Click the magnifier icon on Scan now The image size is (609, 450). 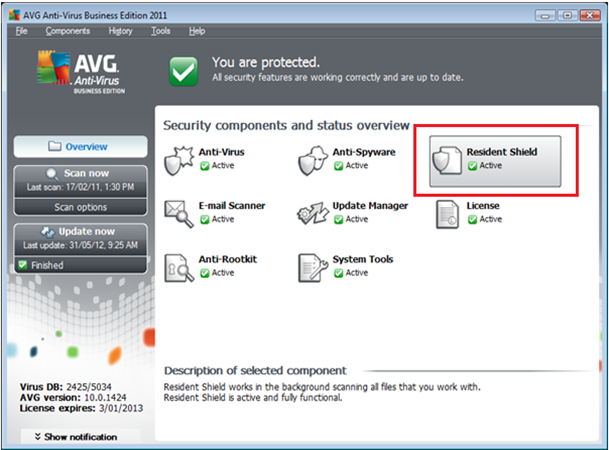pos(52,174)
